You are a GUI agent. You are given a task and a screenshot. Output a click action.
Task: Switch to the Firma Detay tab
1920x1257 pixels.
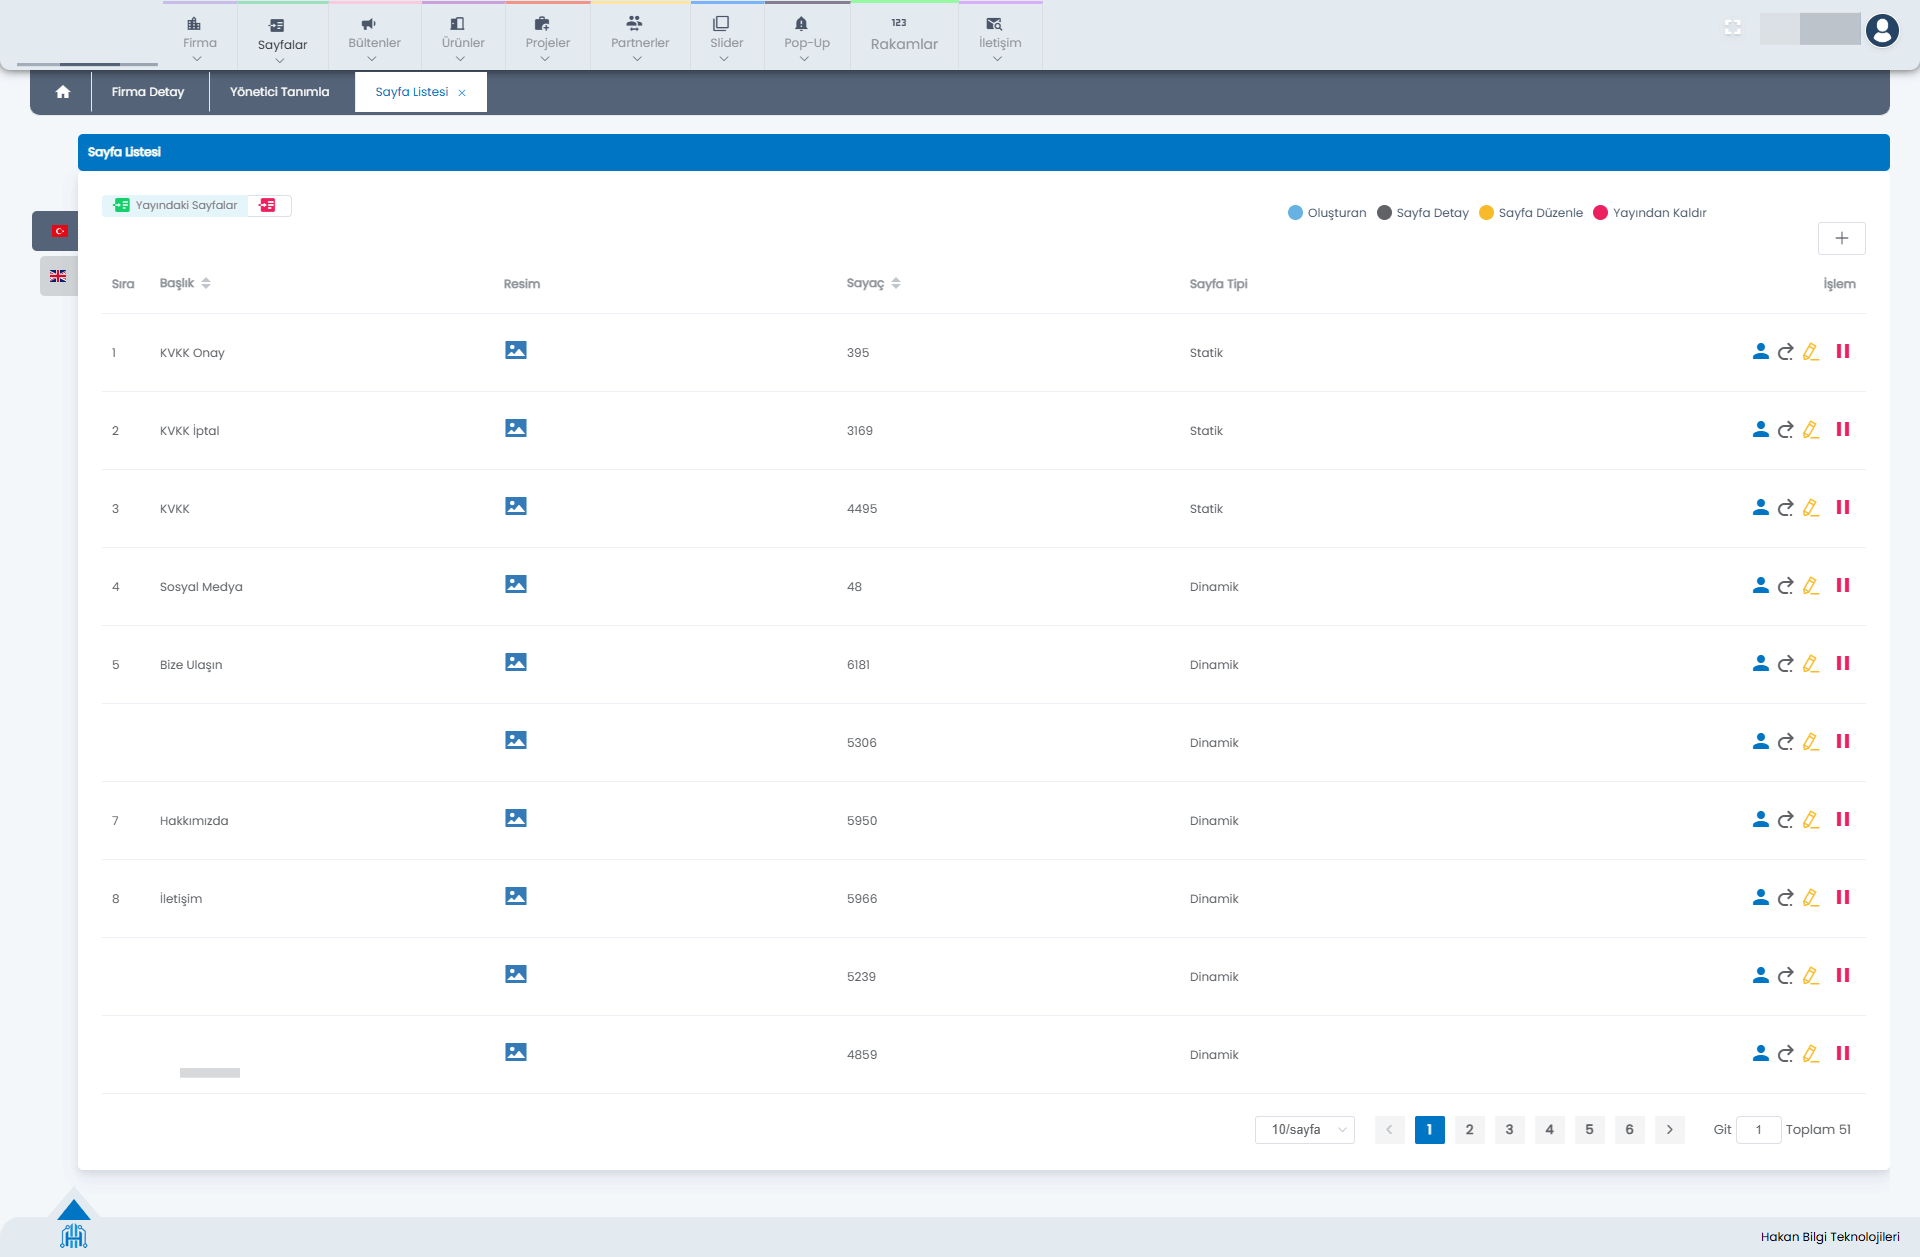[x=148, y=92]
